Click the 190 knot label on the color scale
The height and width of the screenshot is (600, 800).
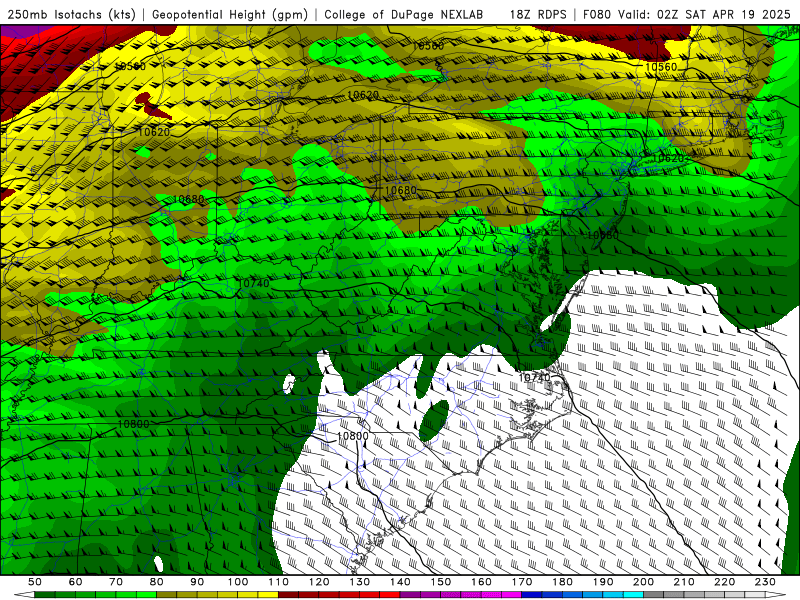(x=603, y=582)
